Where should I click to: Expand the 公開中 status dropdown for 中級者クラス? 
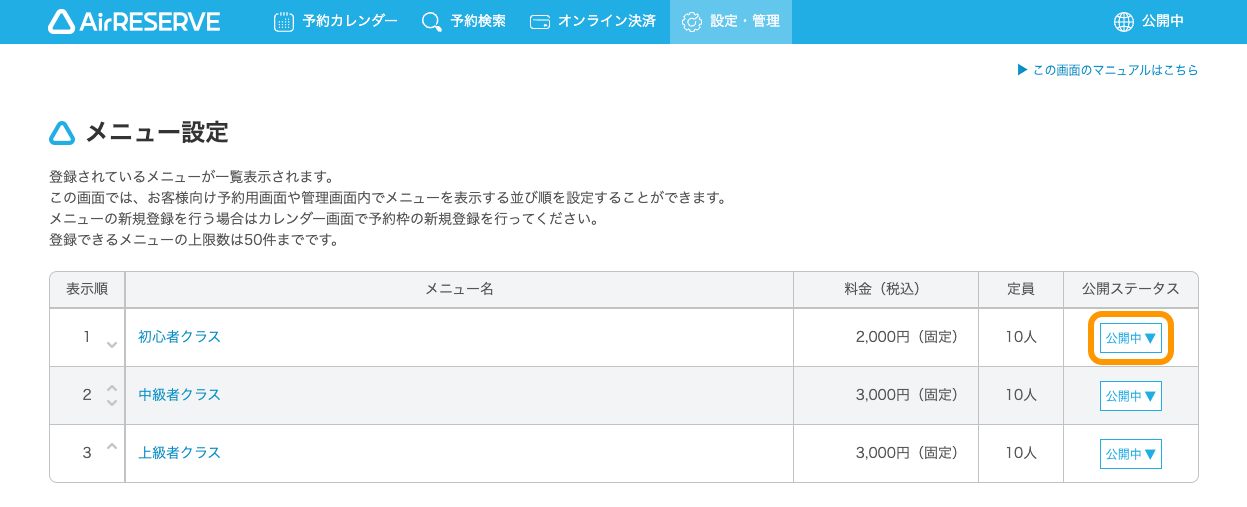[1130, 396]
